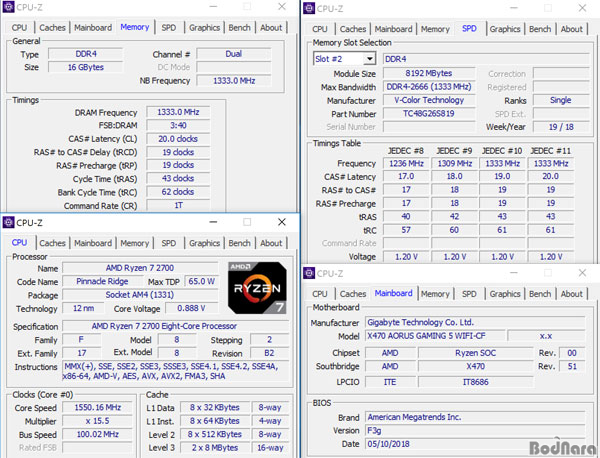Close the CPU-Z SPD window
This screenshot has width=600, height=458.
point(582,8)
